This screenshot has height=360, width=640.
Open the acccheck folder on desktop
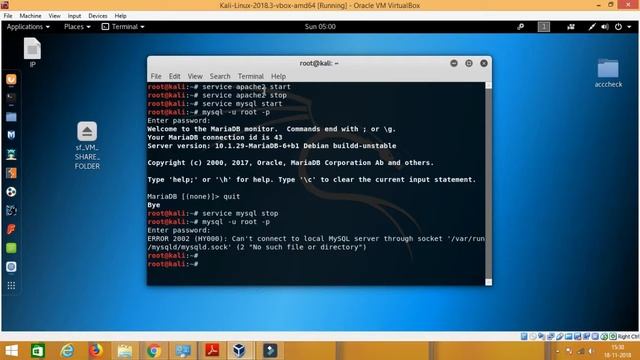608,73
